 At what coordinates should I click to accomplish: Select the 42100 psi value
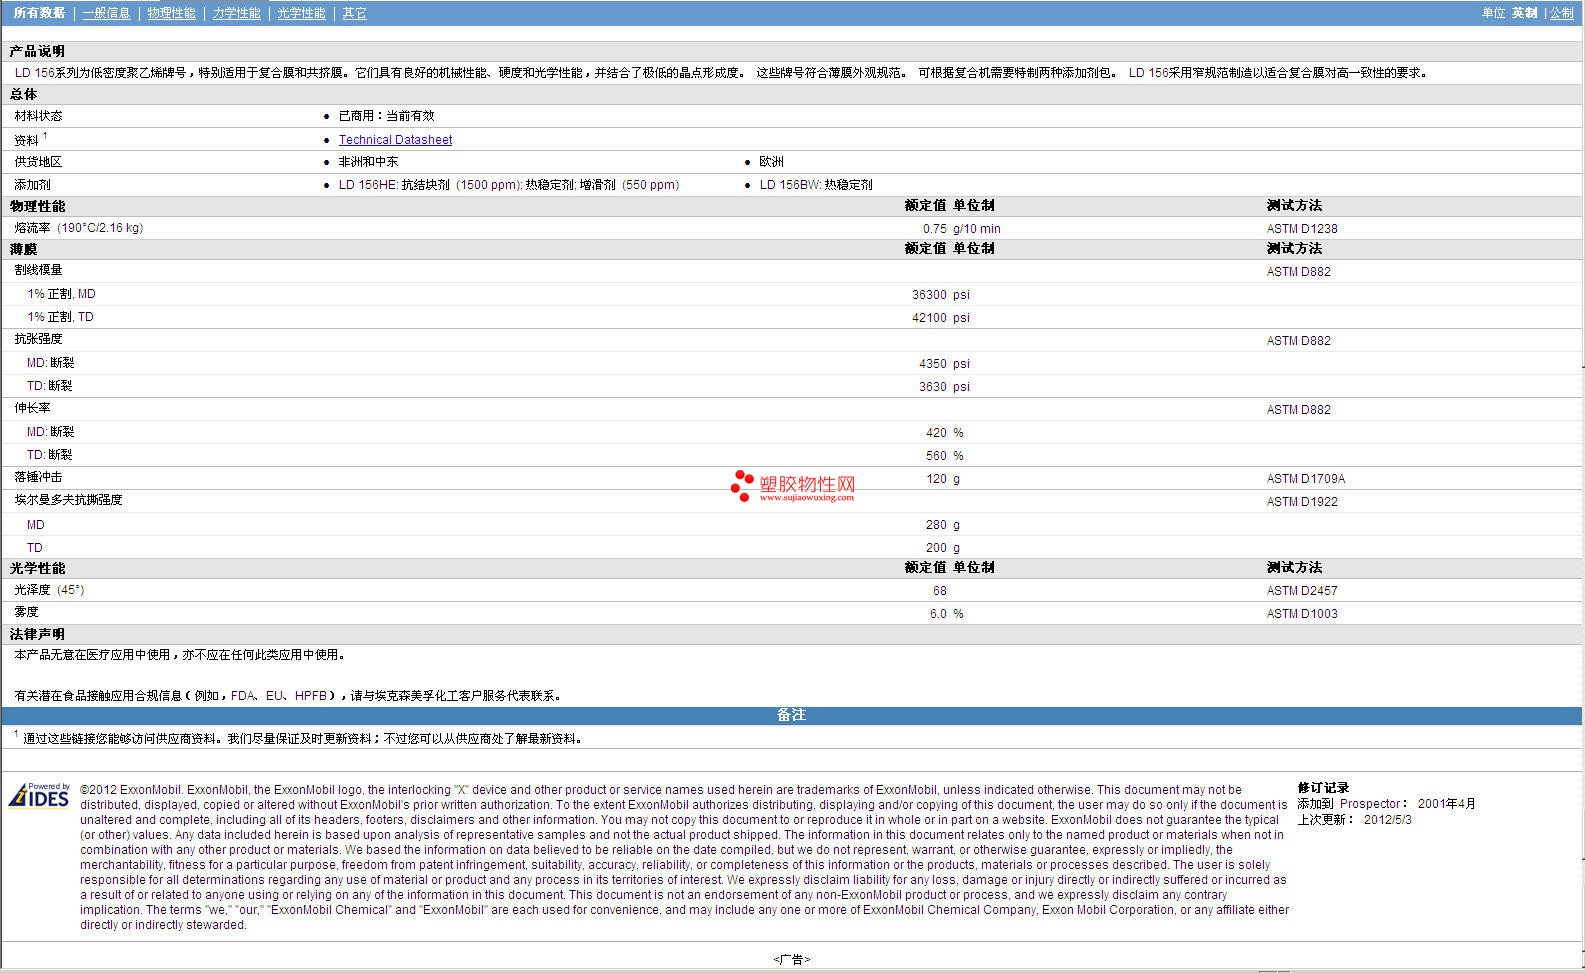(940, 318)
